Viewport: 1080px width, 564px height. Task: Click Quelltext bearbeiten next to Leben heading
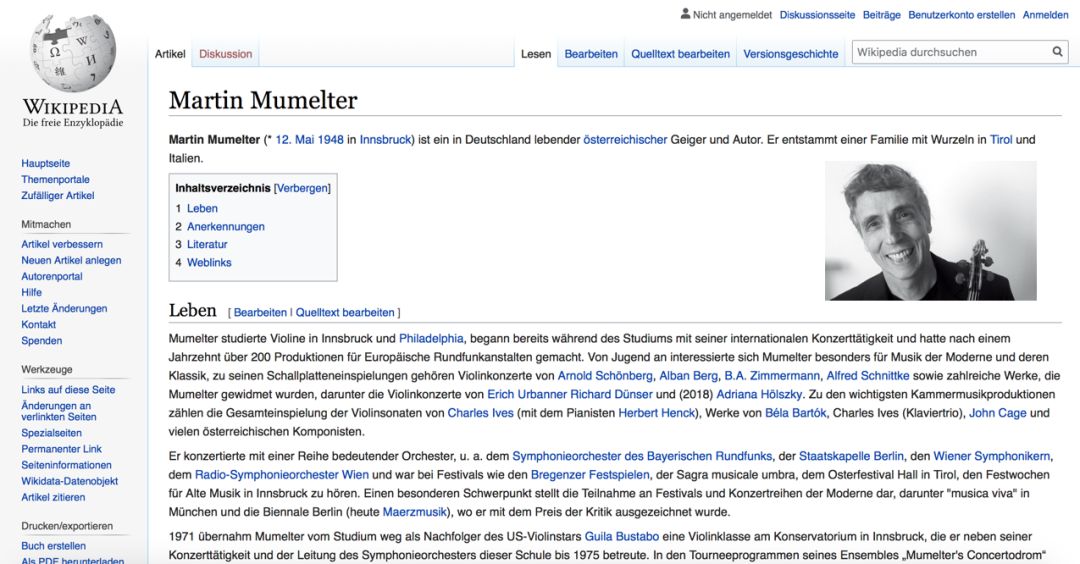345,312
